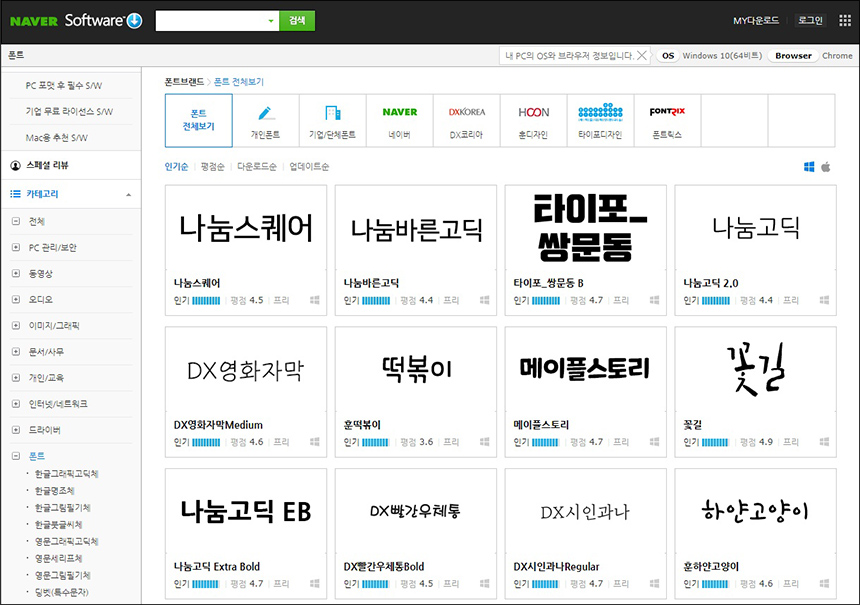Click Windows icon on 나눔고딕 Extra Bold card
Screen dimensions: 860x605
click(x=314, y=584)
